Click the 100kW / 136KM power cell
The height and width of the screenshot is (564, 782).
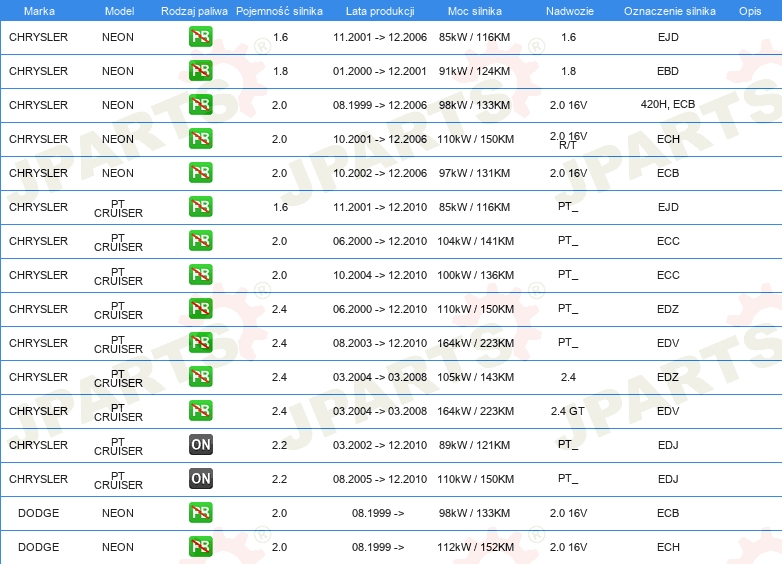[475, 275]
